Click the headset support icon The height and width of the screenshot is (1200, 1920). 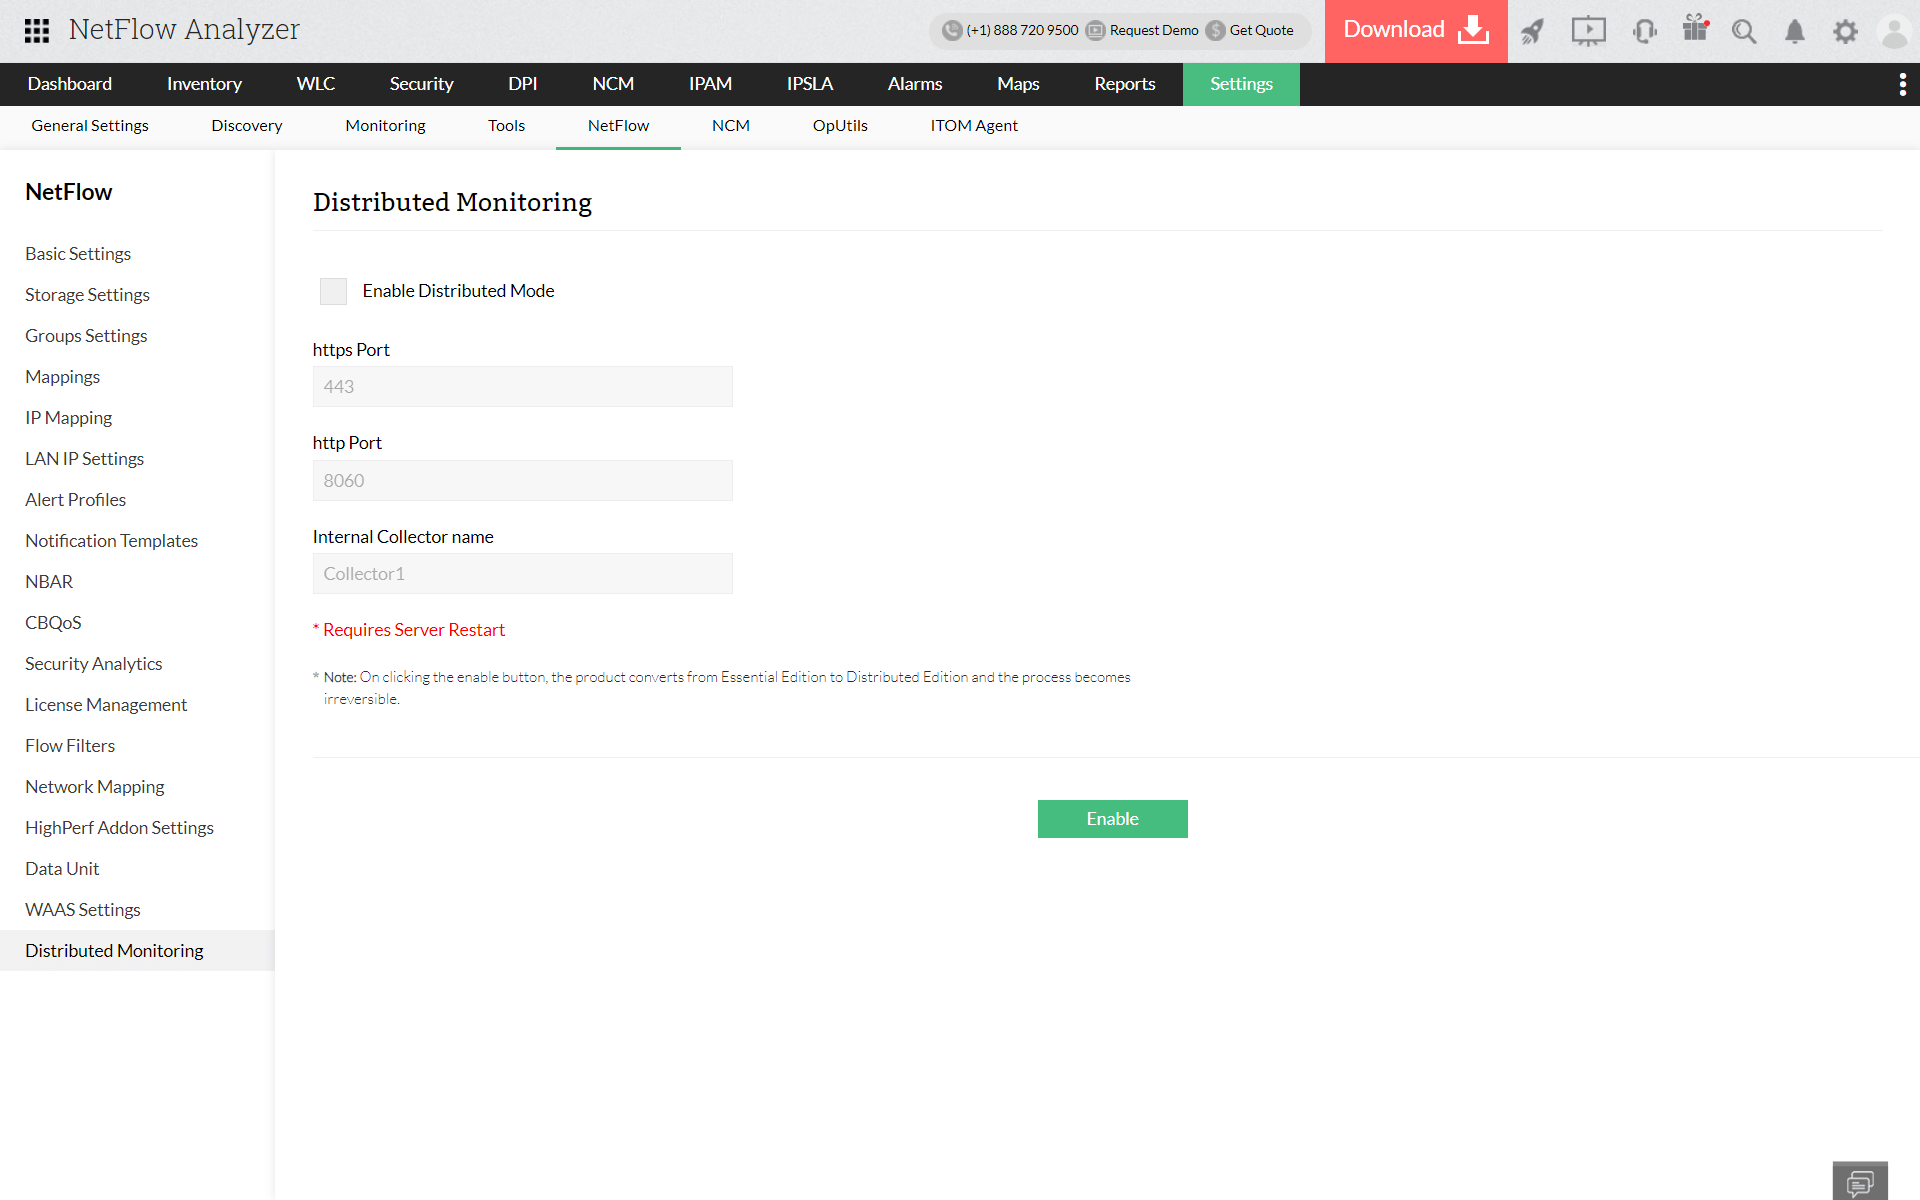click(1643, 31)
